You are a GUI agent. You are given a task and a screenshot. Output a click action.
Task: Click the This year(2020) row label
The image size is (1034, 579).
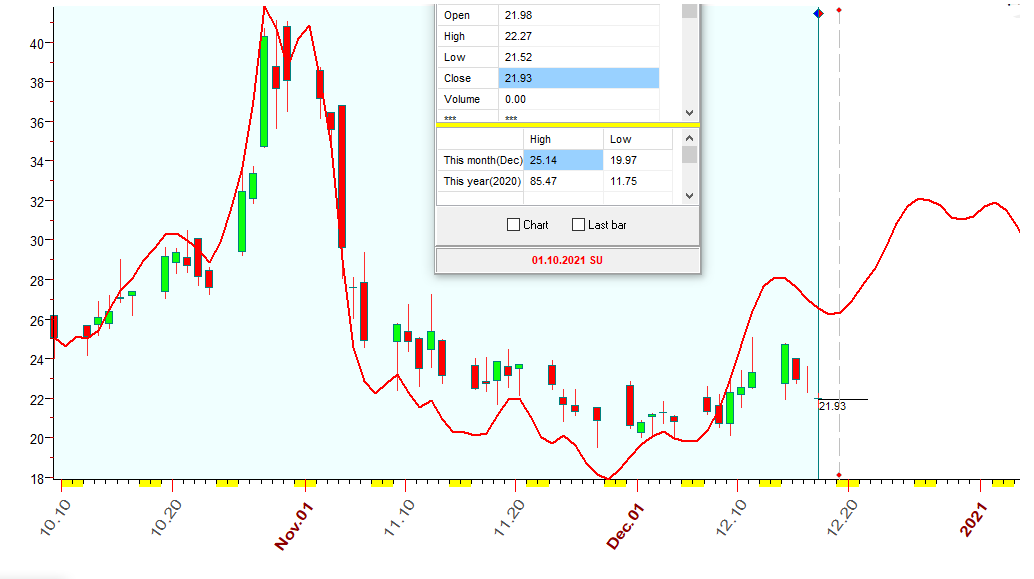pos(481,181)
